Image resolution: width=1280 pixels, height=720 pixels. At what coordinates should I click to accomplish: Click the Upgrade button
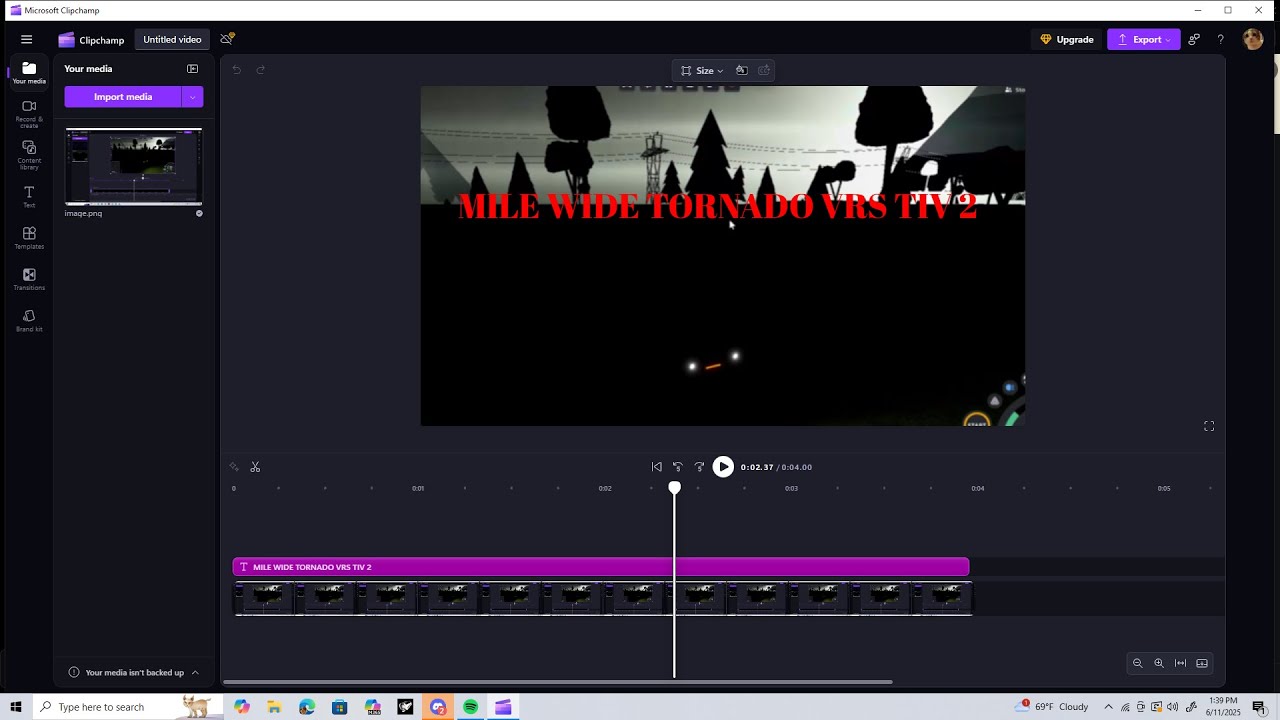pyautogui.click(x=1067, y=40)
